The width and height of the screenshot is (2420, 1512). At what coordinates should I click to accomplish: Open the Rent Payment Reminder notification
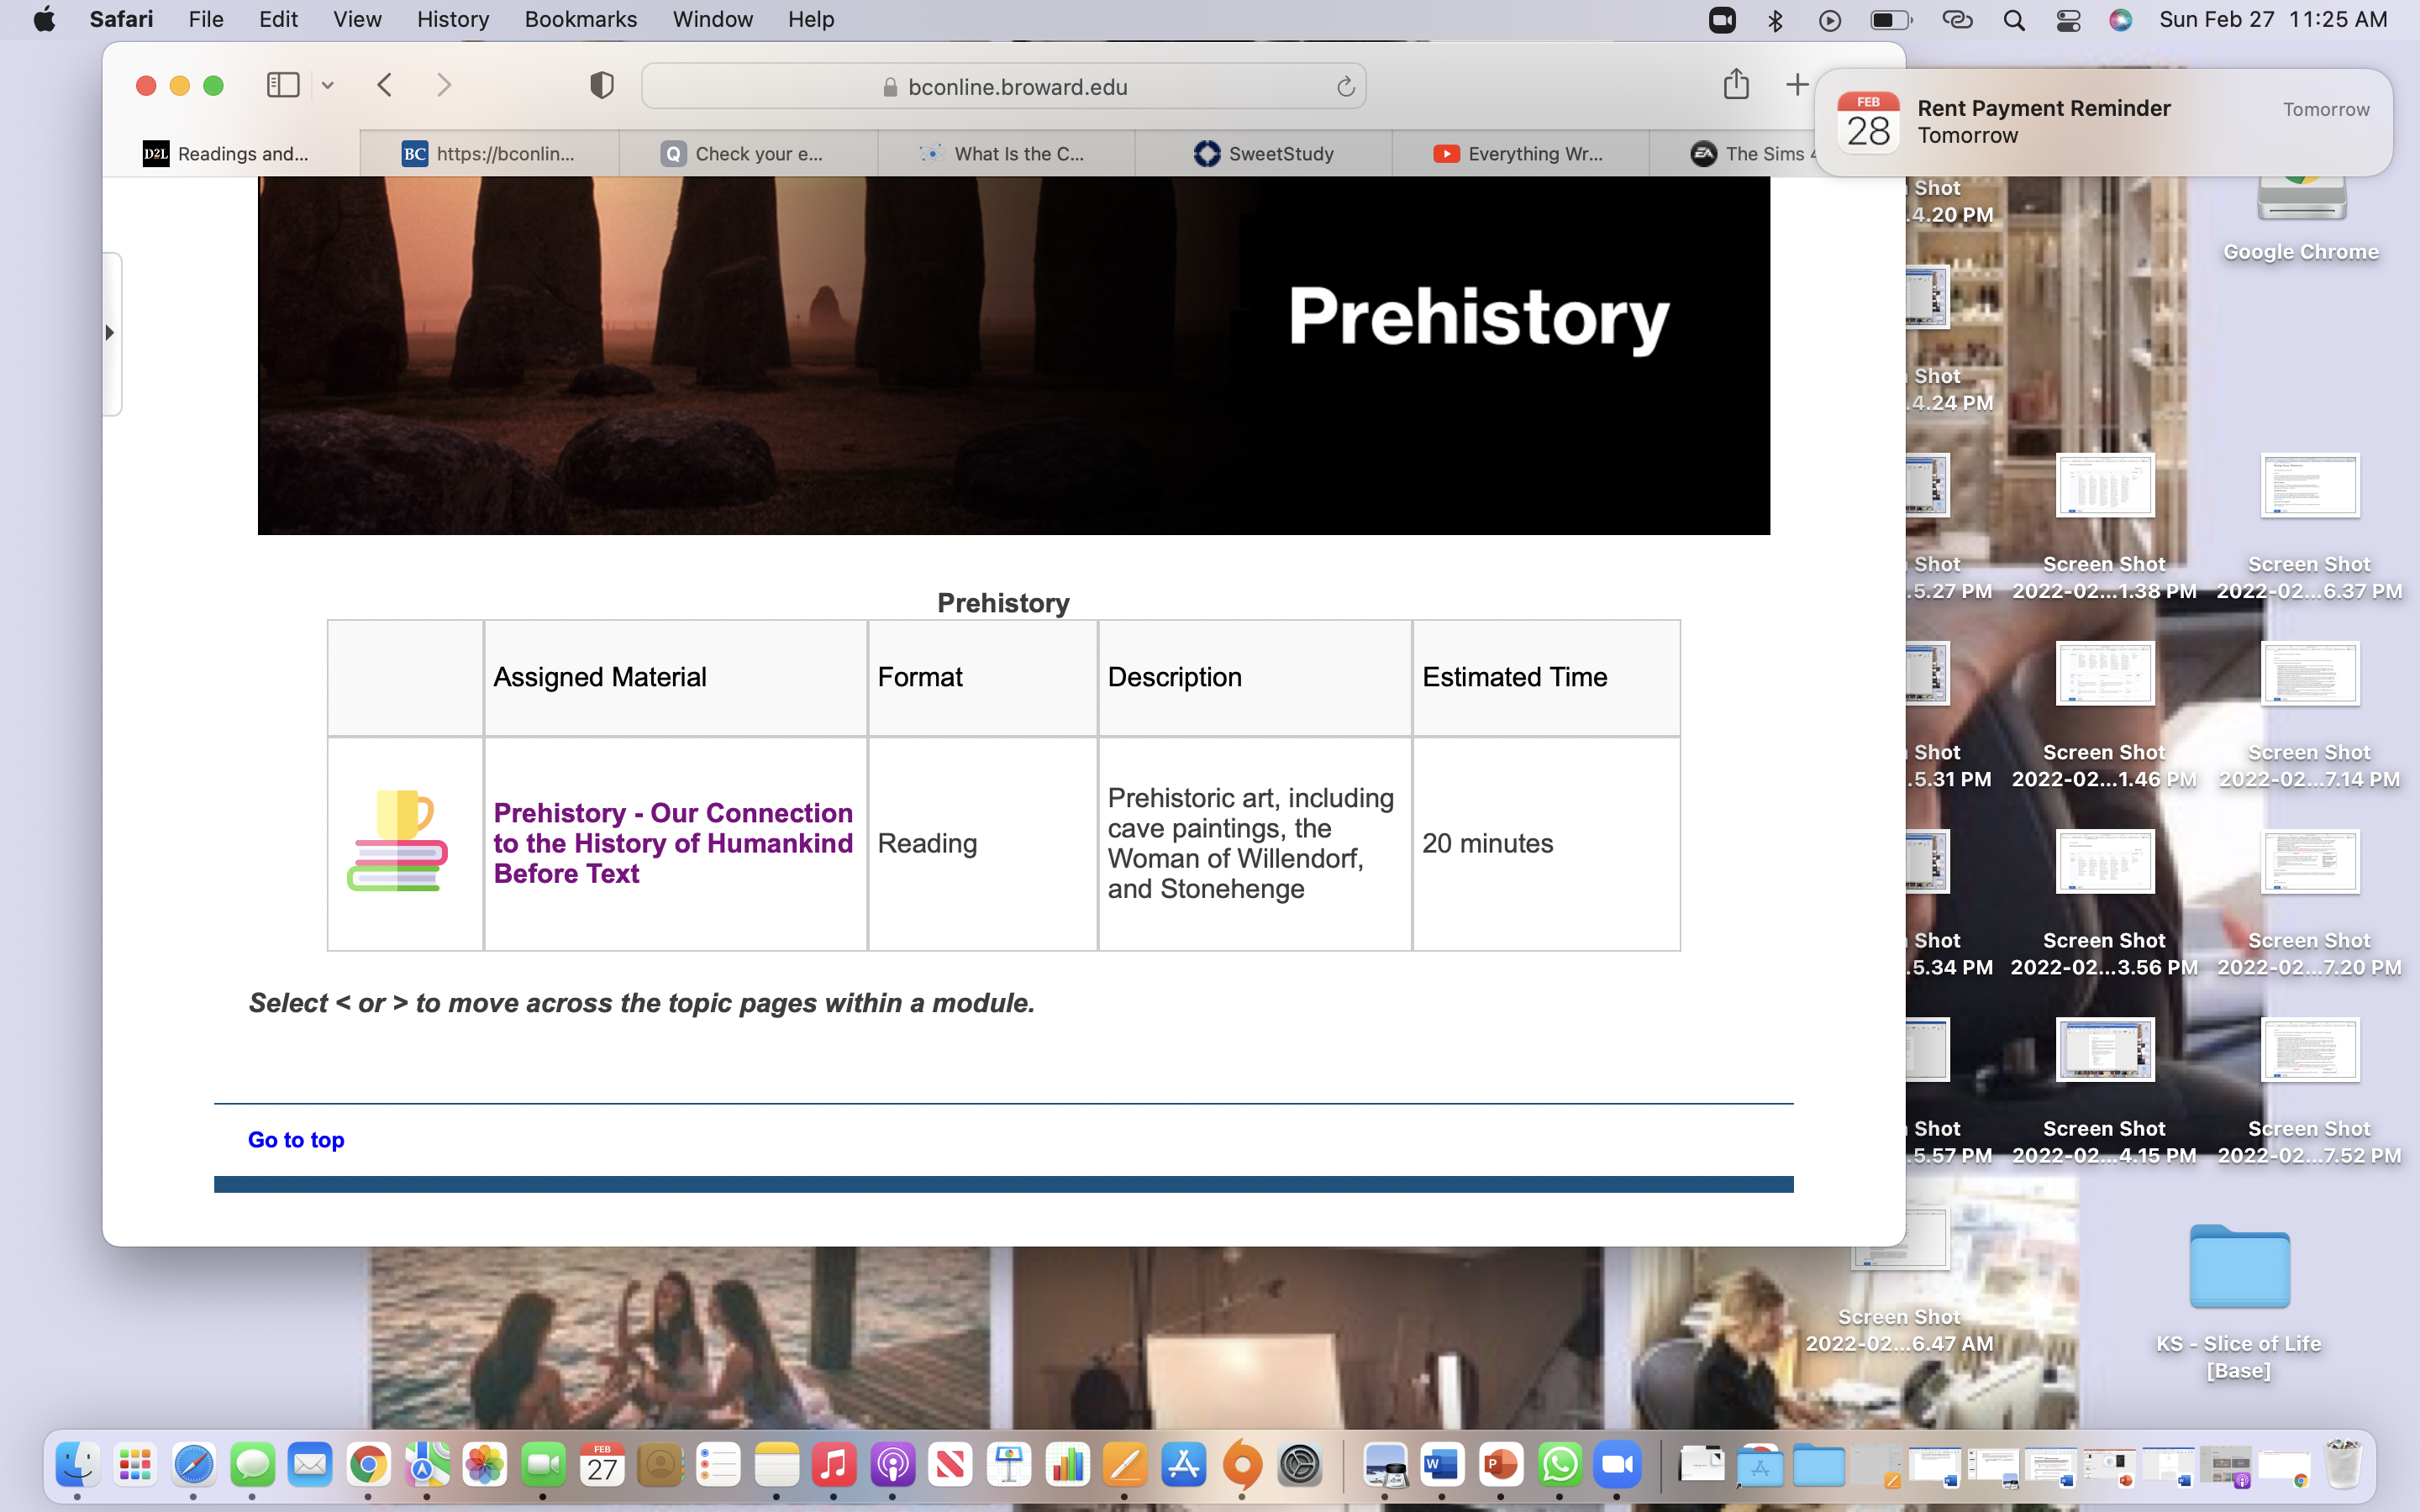(x=2103, y=122)
